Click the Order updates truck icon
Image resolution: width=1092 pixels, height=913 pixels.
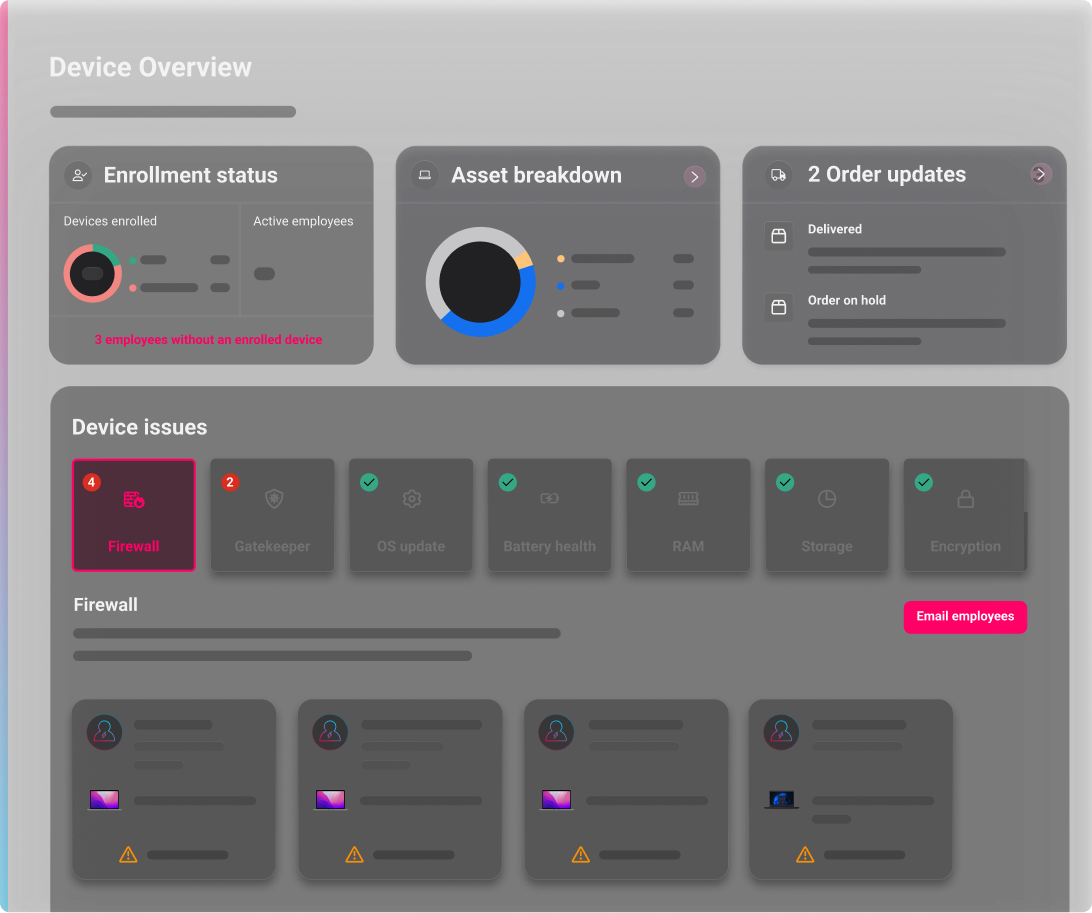click(x=778, y=175)
